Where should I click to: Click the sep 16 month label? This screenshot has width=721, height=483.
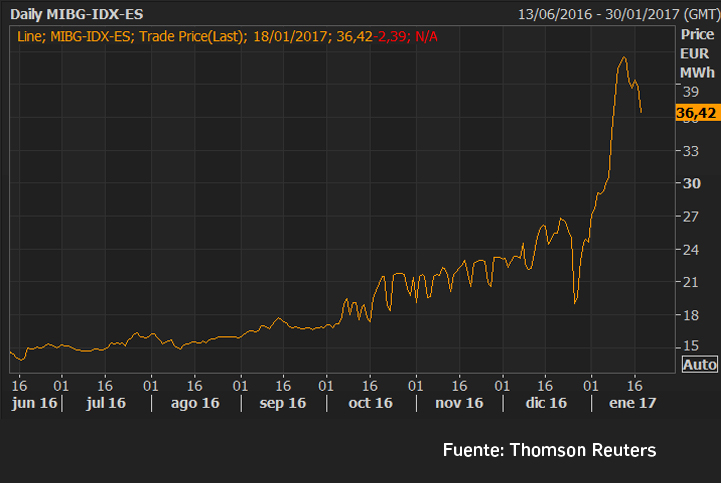[283, 403]
